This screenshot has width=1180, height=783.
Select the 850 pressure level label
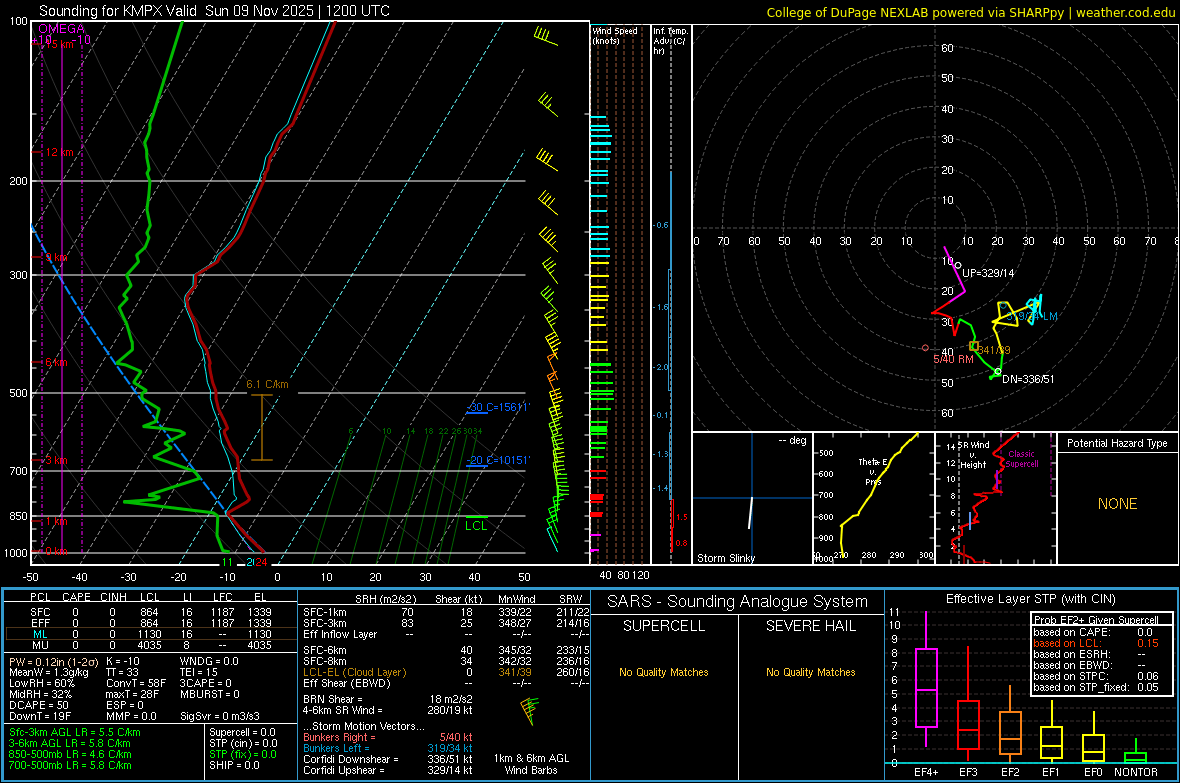18,516
